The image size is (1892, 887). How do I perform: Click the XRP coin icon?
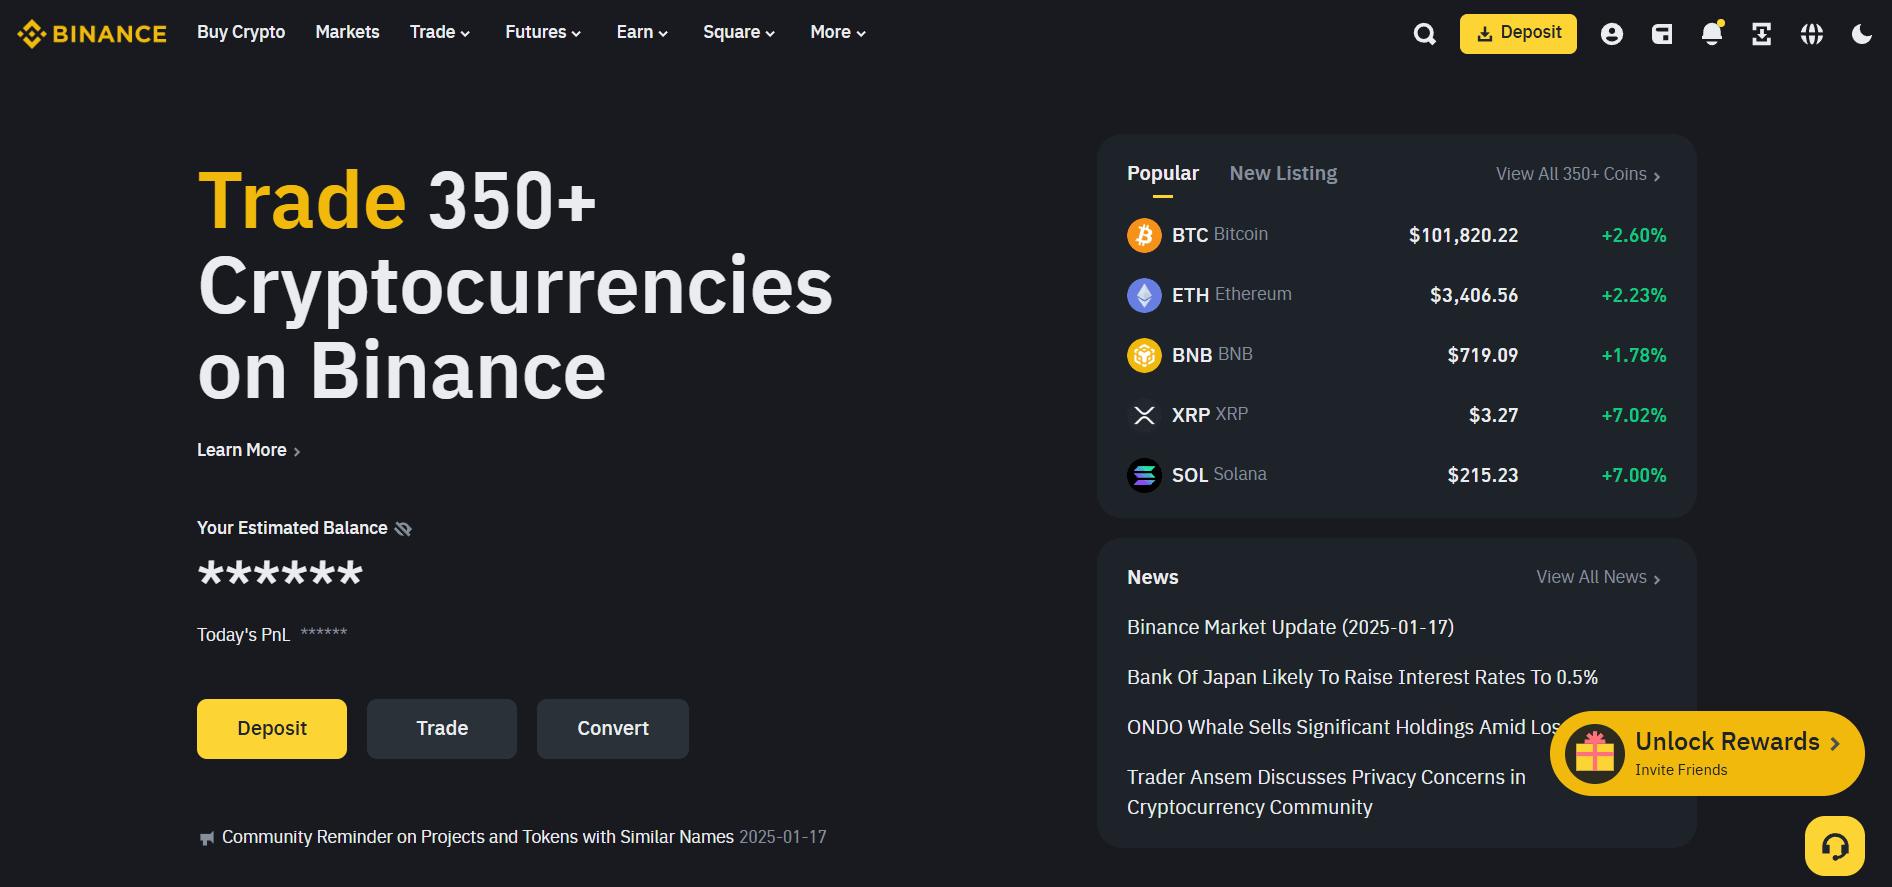pos(1144,415)
